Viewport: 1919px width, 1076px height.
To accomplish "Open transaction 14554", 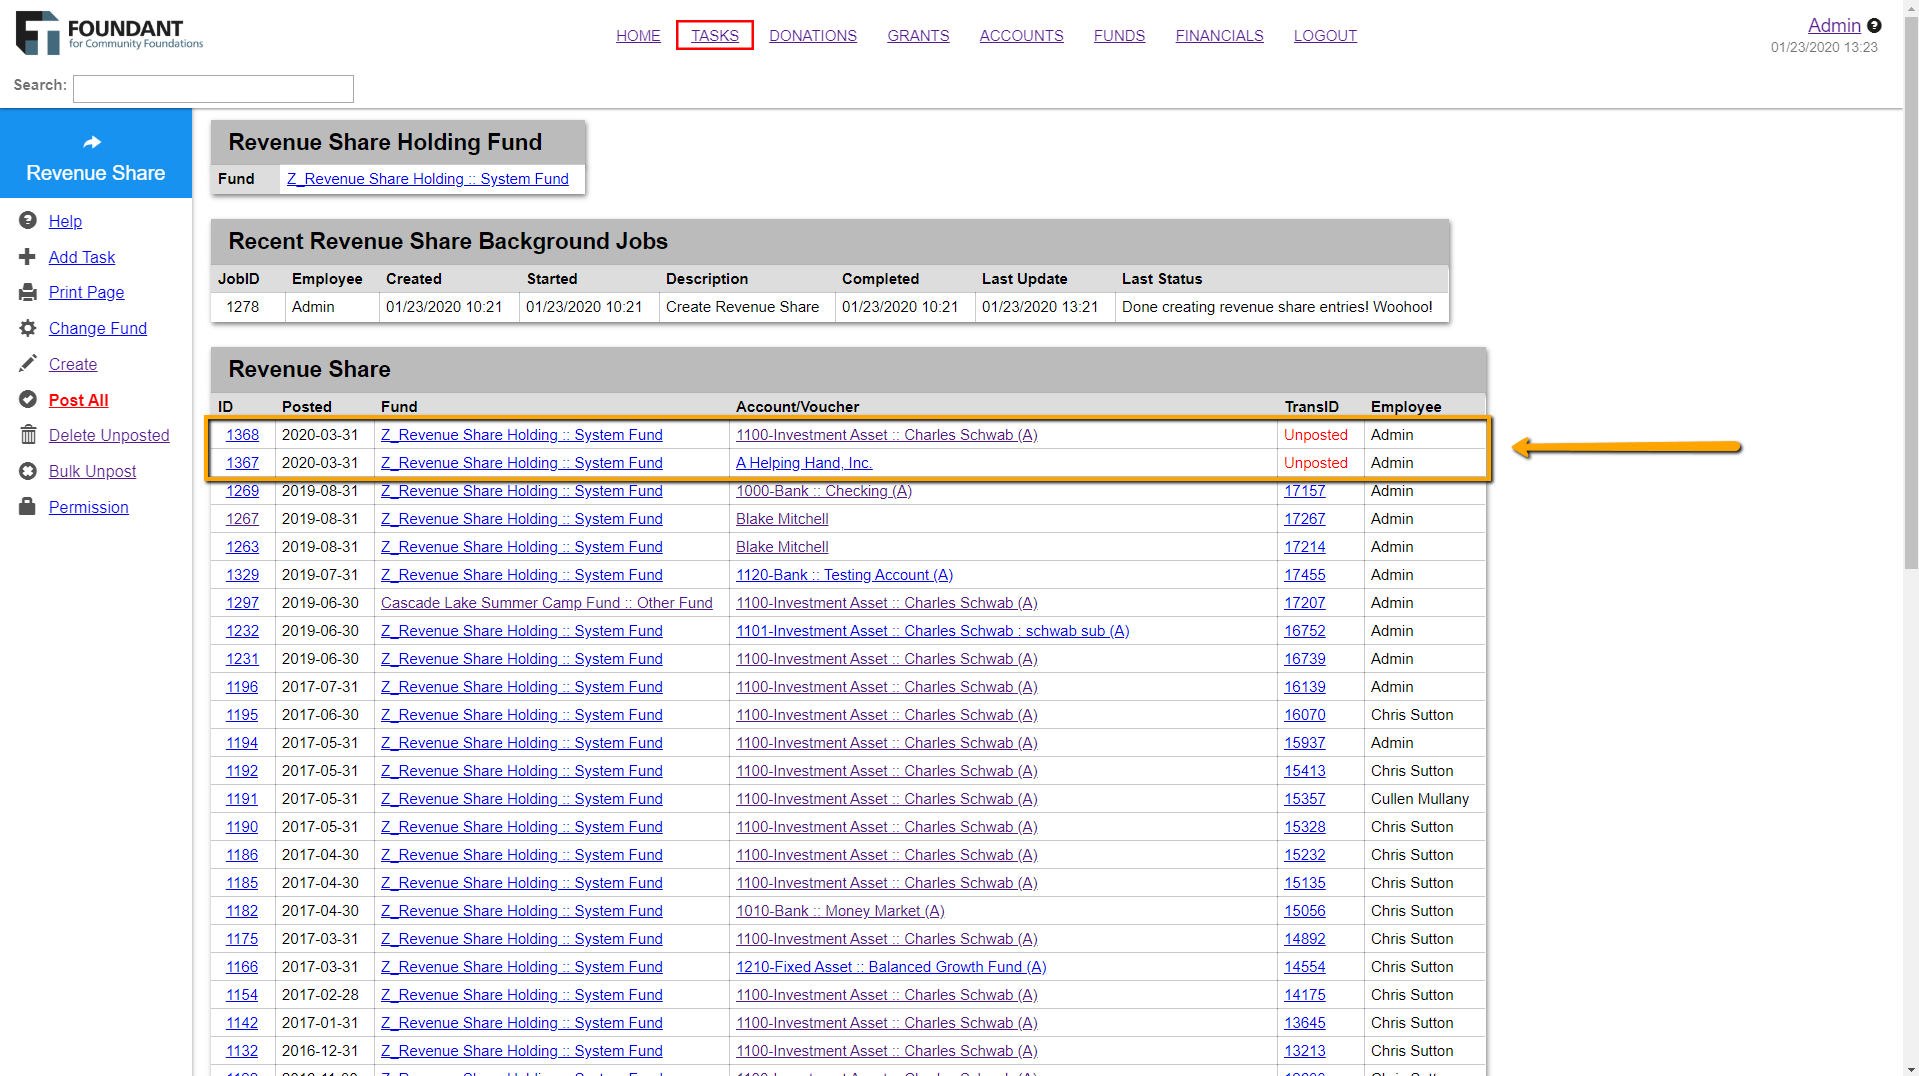I will [x=1305, y=967].
